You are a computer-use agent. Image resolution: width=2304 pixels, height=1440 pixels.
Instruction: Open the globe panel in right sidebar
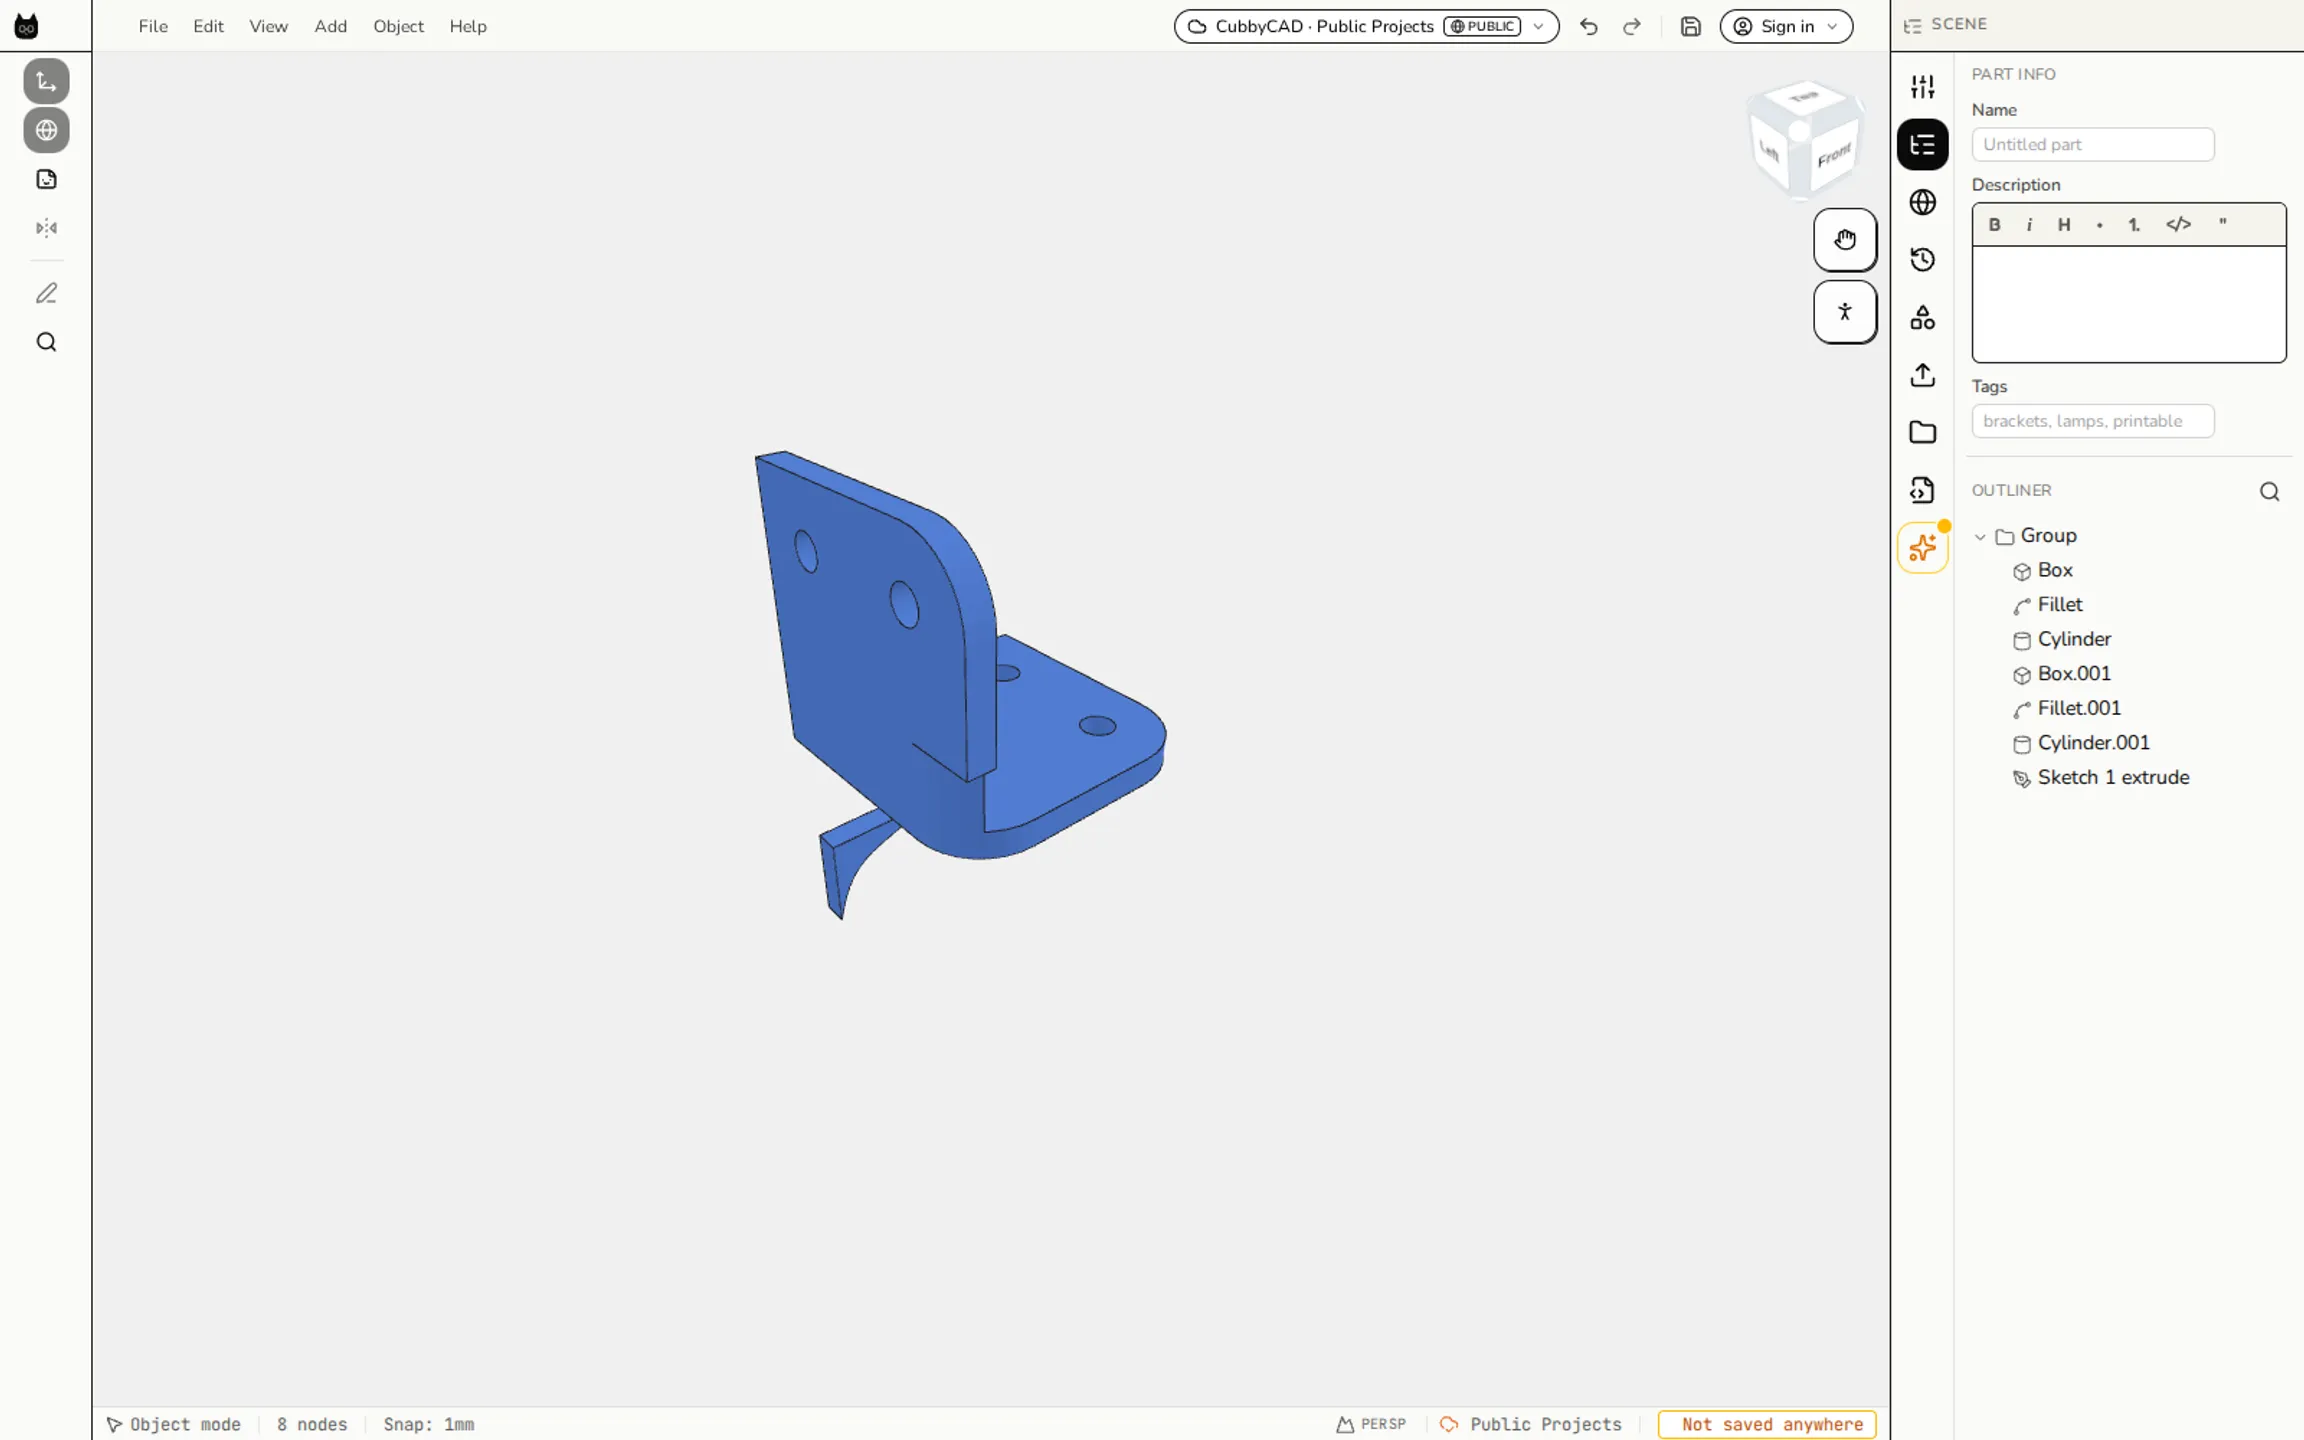click(1922, 202)
